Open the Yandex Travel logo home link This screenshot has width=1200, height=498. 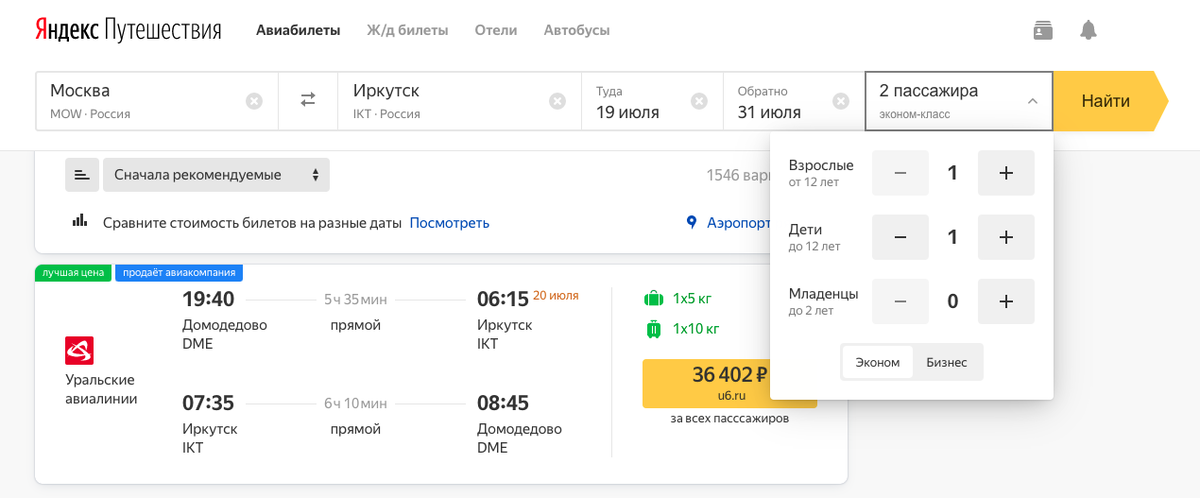[x=128, y=30]
